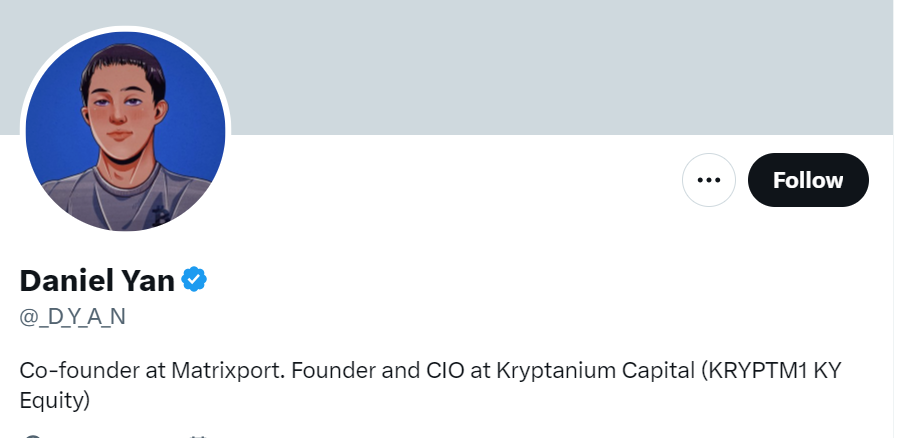Open Daniel Yan's profile picture

coord(125,131)
